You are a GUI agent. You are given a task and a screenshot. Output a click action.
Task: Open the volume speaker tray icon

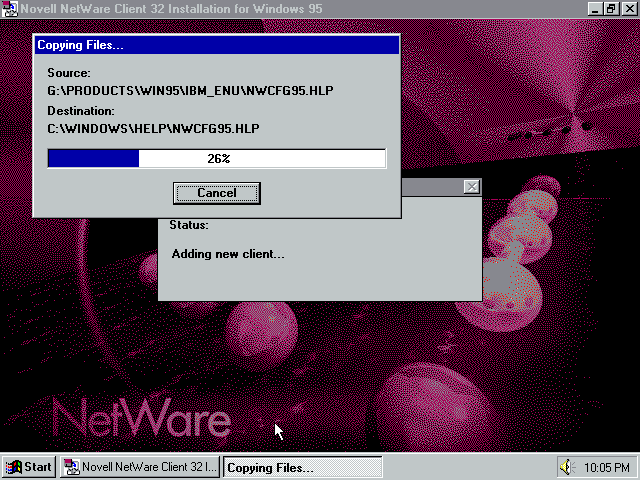[567, 467]
